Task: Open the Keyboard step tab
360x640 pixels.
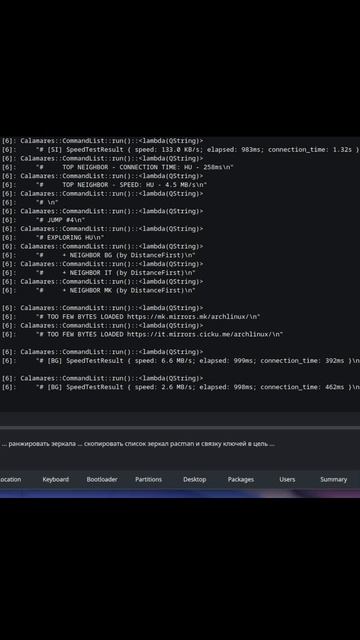Action: (x=56, y=479)
